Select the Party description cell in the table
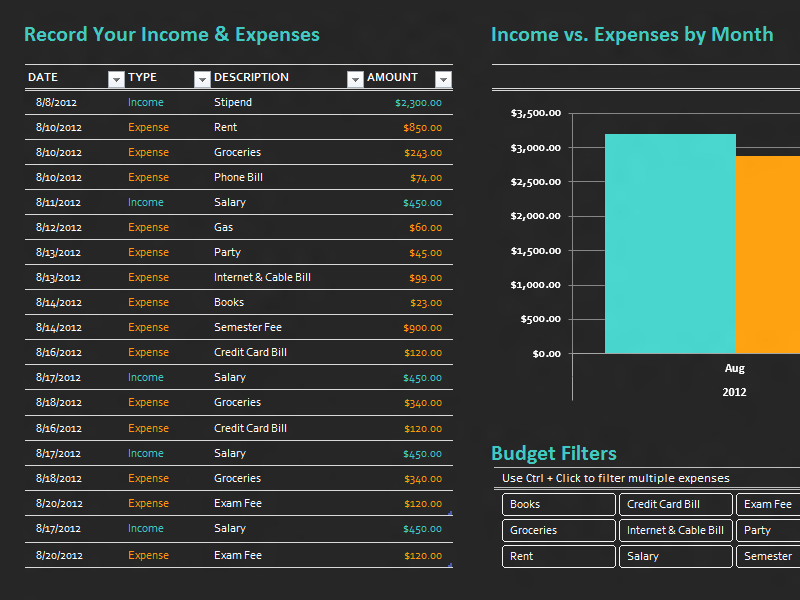 [x=227, y=253]
